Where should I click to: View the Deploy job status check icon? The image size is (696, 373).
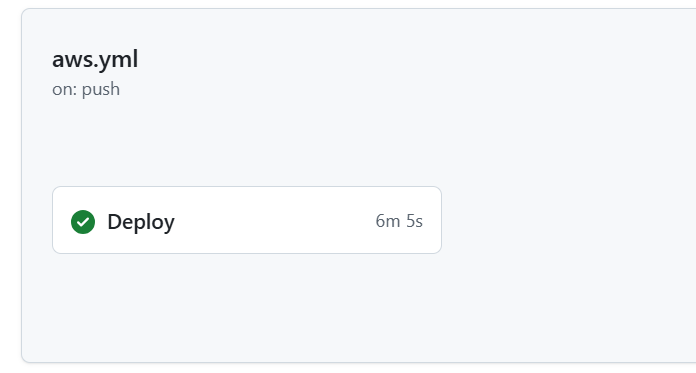(x=83, y=222)
